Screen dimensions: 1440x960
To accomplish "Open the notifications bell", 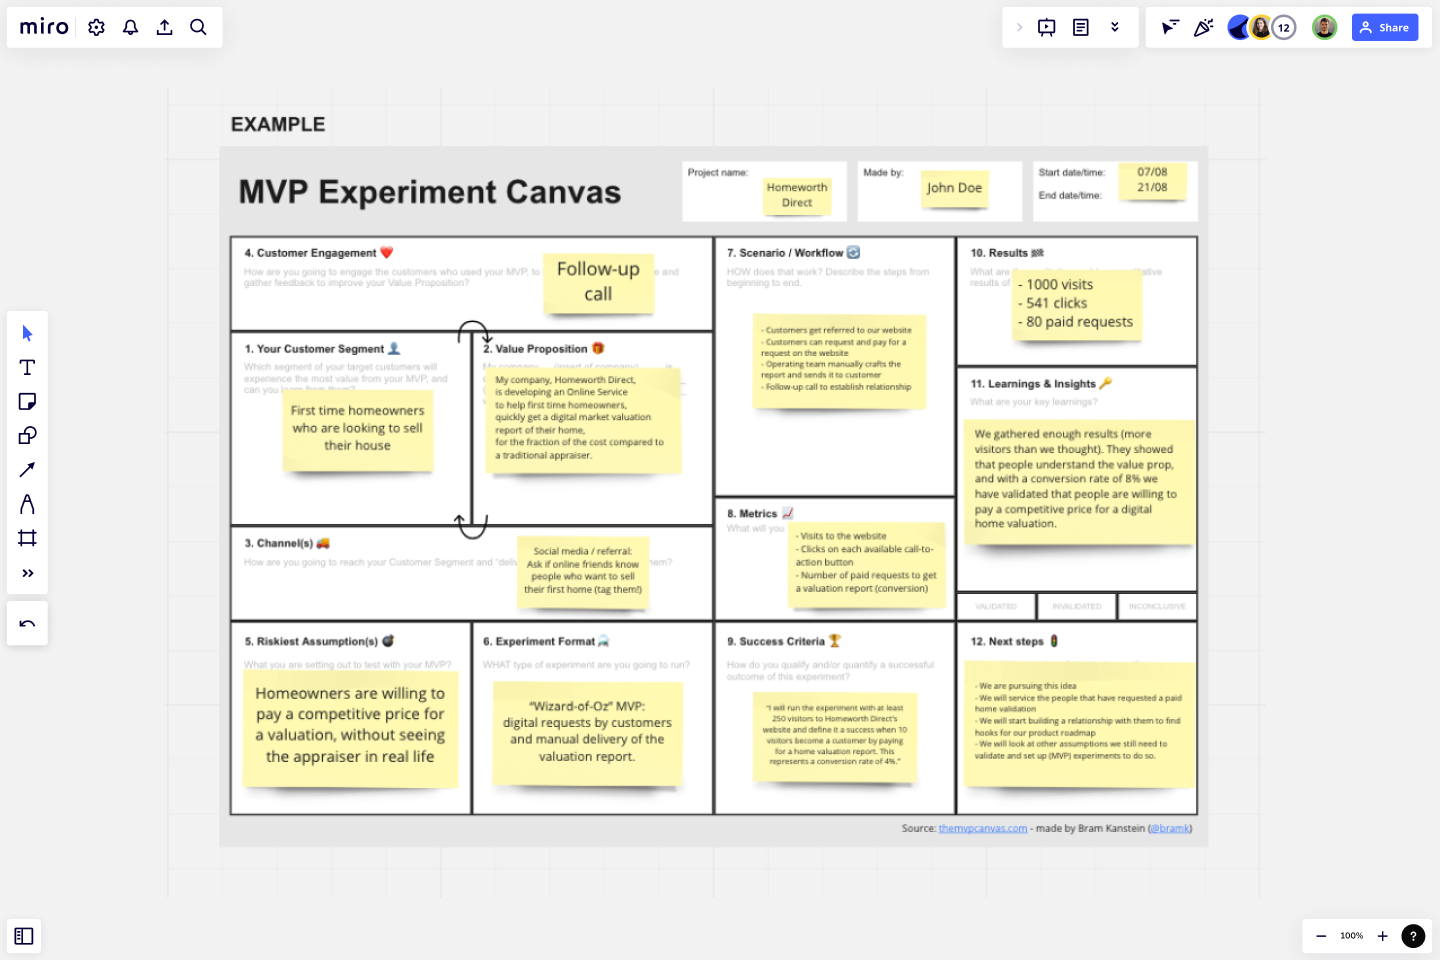I will click(130, 27).
